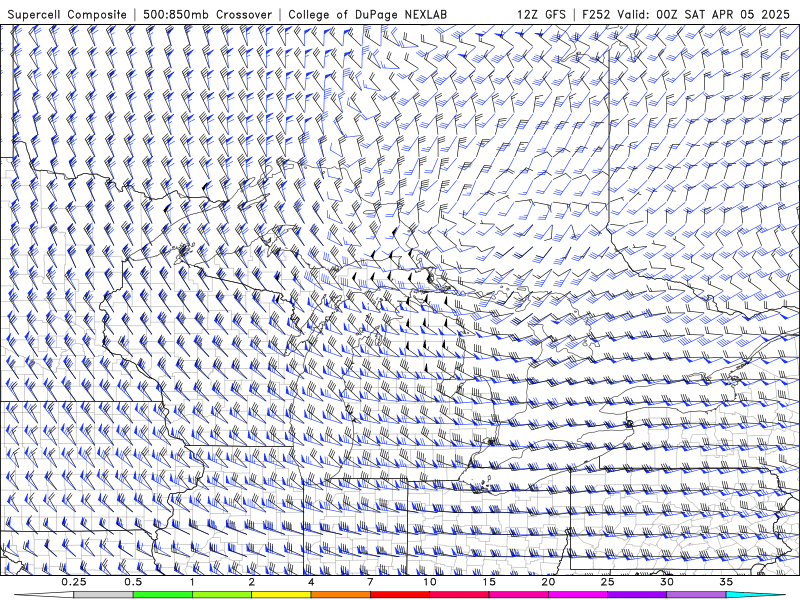Click 'College of DuPage NEXLAB' header text
The image size is (800, 600).
[x=367, y=14]
